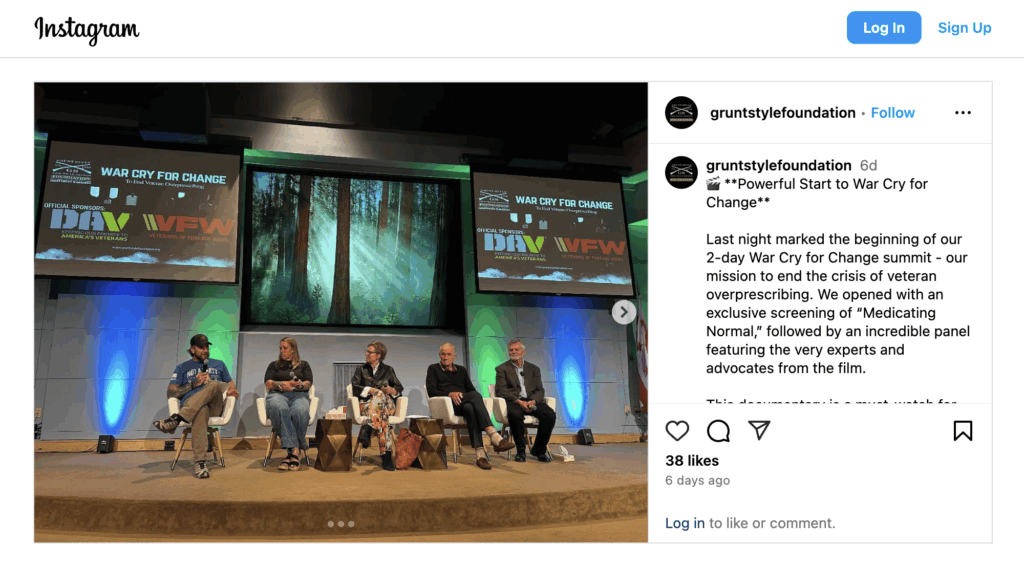Save the post with the bookmark icon
Image resolution: width=1024 pixels, height=567 pixels.
[x=963, y=431]
